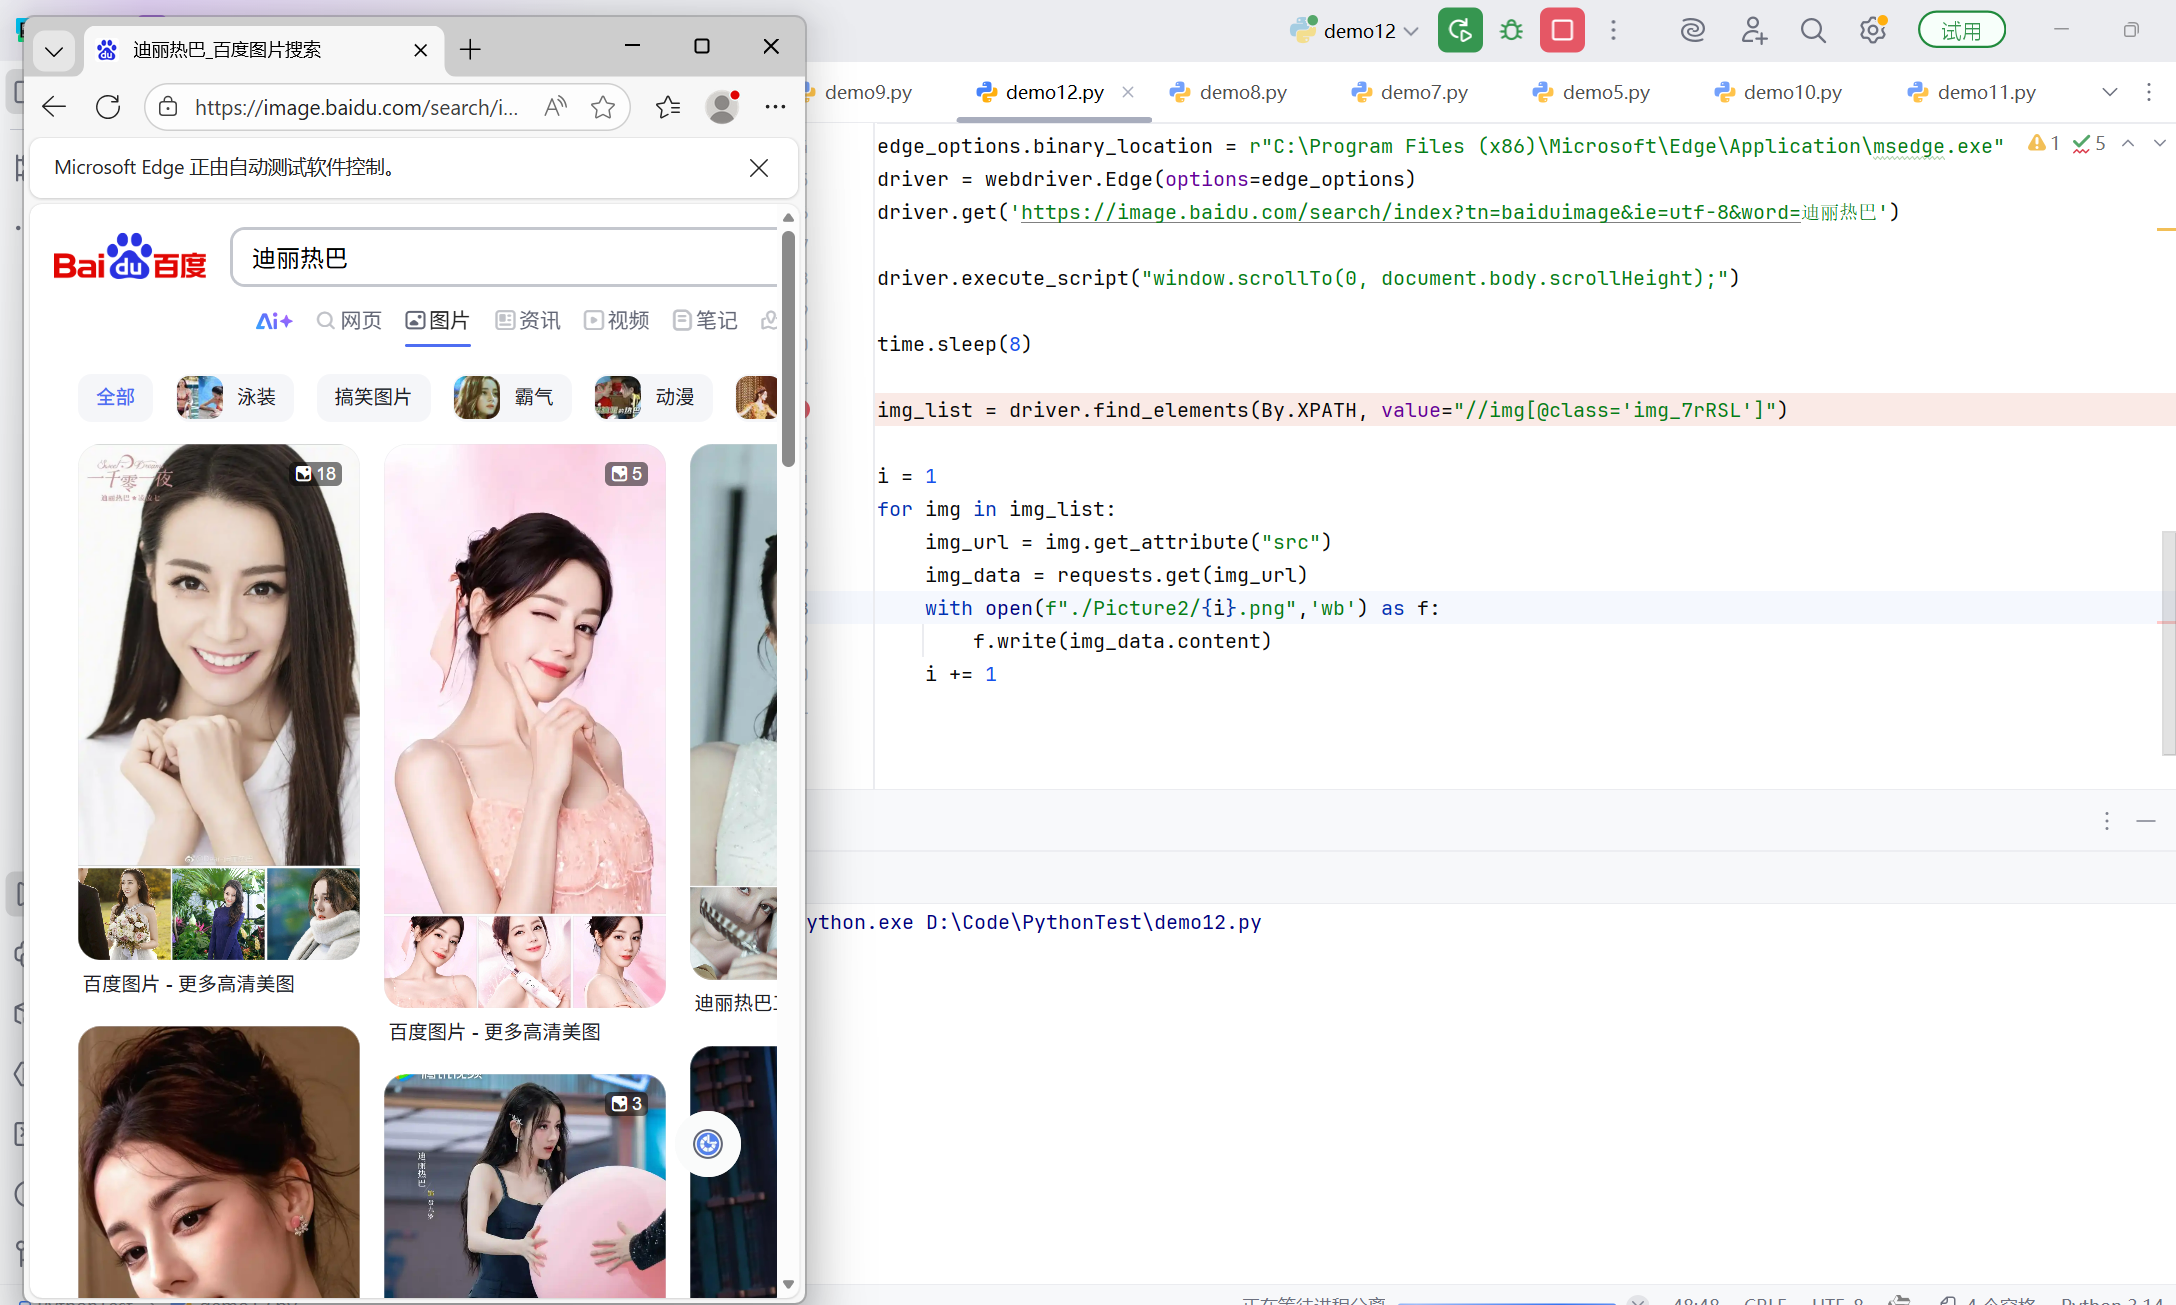2176x1305 pixels.
Task: Open the Edge tab actions dropdown
Action: tap(54, 50)
